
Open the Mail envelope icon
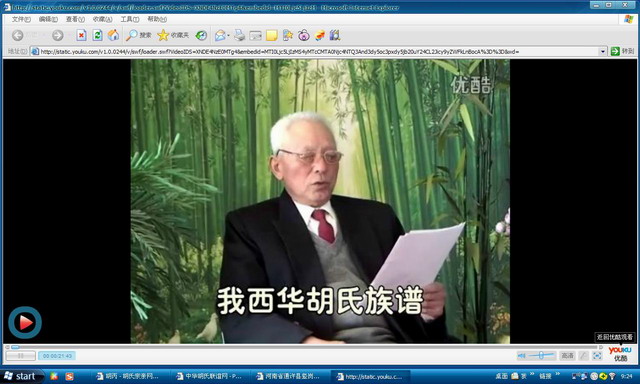pyautogui.click(x=220, y=36)
